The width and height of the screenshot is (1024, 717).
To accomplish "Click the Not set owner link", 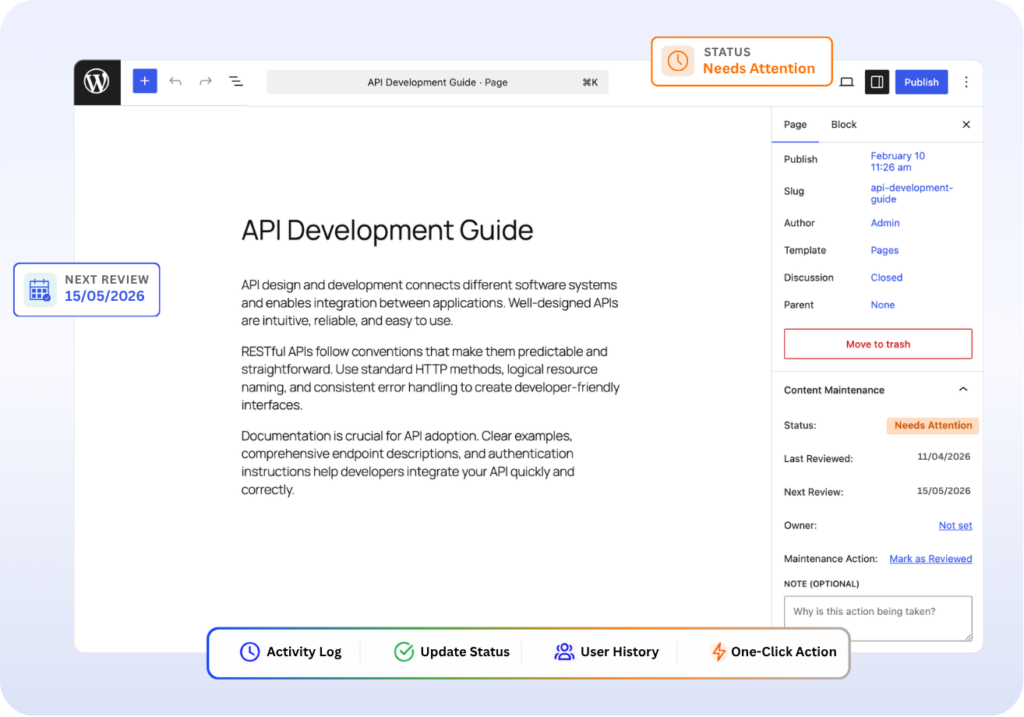I will click(x=955, y=526).
